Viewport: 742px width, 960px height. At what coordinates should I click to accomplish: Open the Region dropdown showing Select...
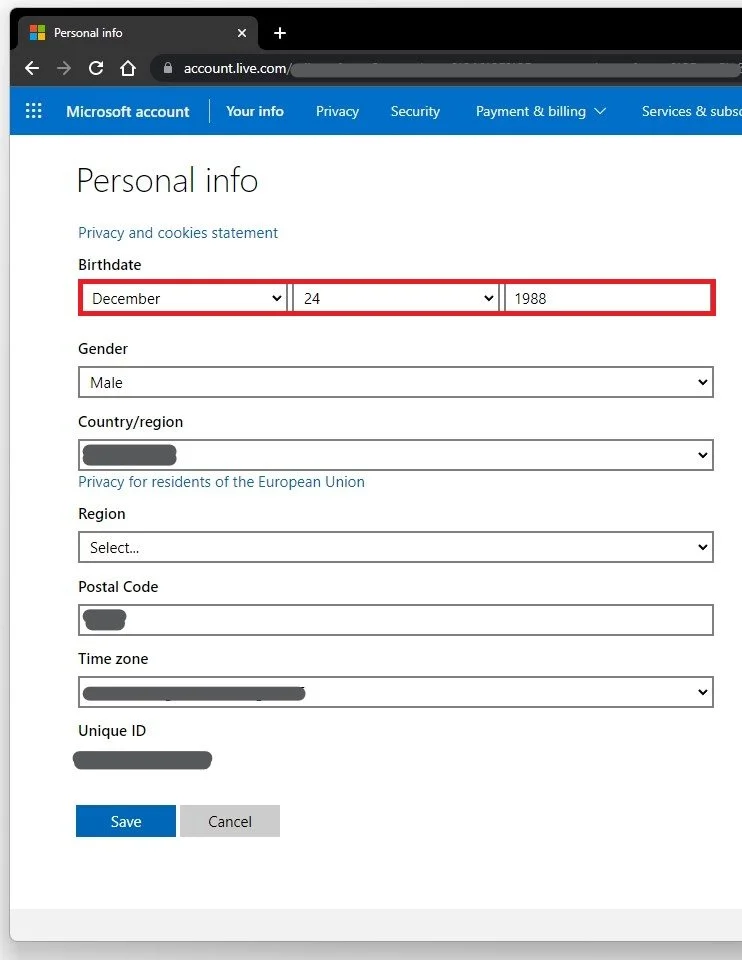(x=395, y=547)
